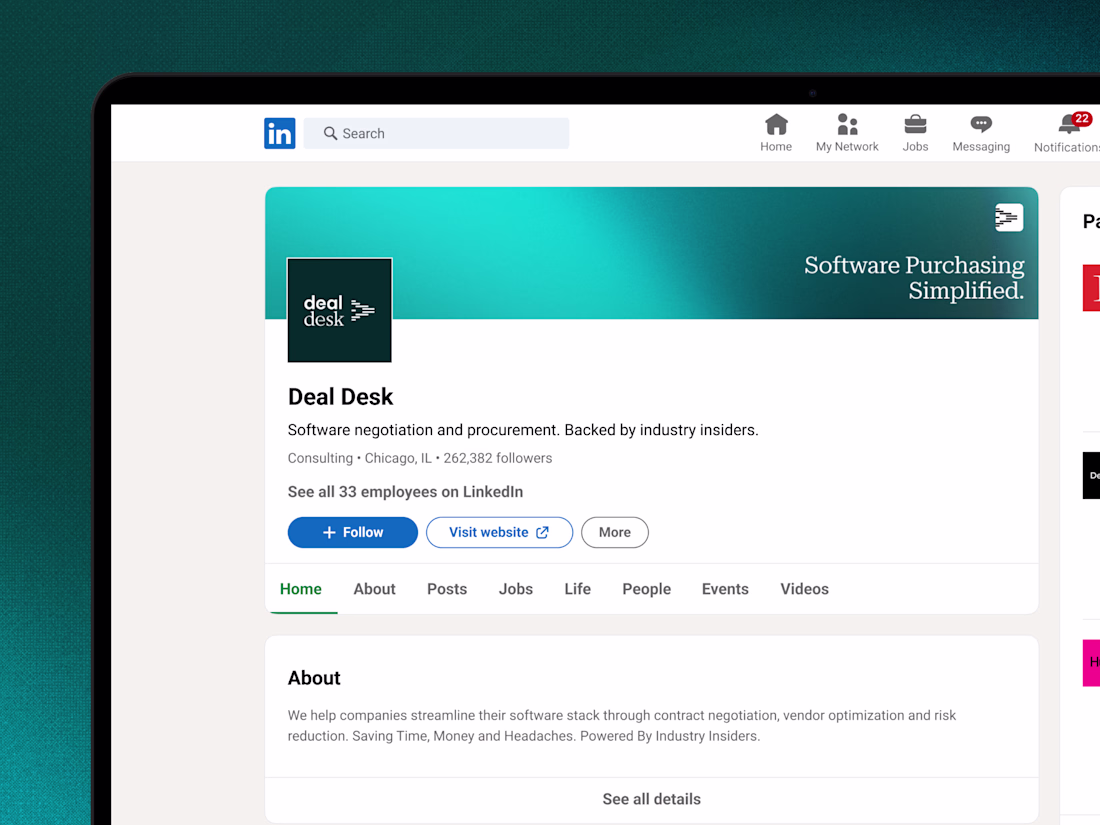Click the Deal Desk logo thumbnail
Image resolution: width=1100 pixels, height=825 pixels.
point(340,310)
